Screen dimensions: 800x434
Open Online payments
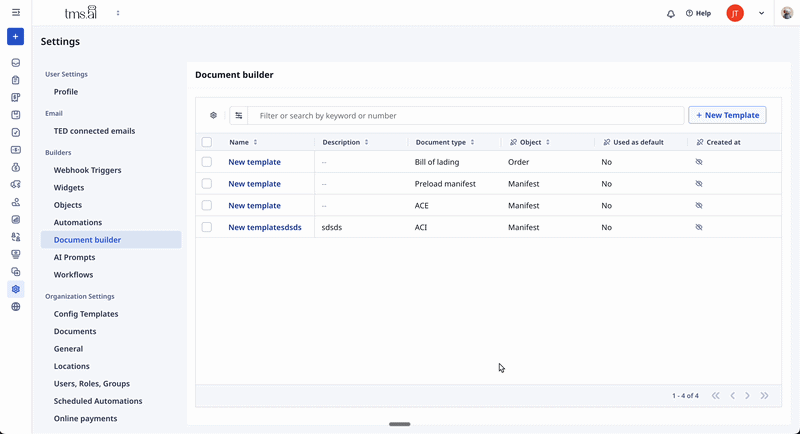(85, 419)
